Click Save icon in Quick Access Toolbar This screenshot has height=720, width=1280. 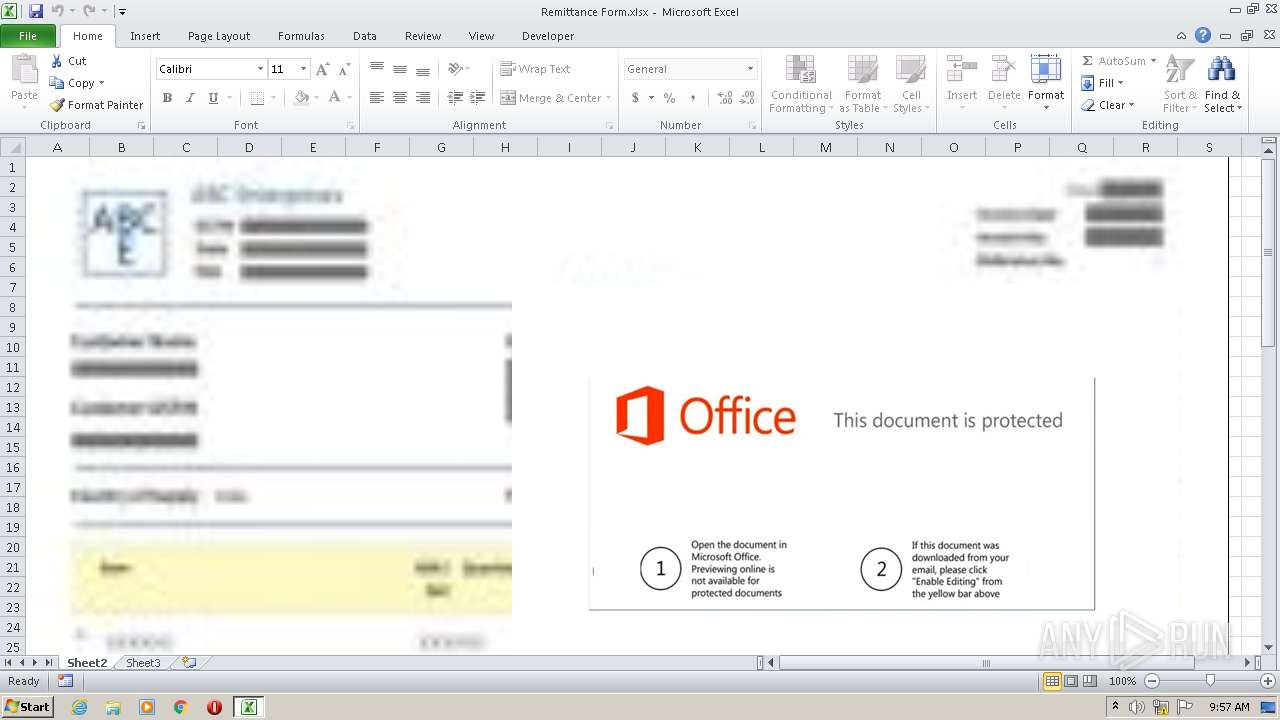coord(36,11)
